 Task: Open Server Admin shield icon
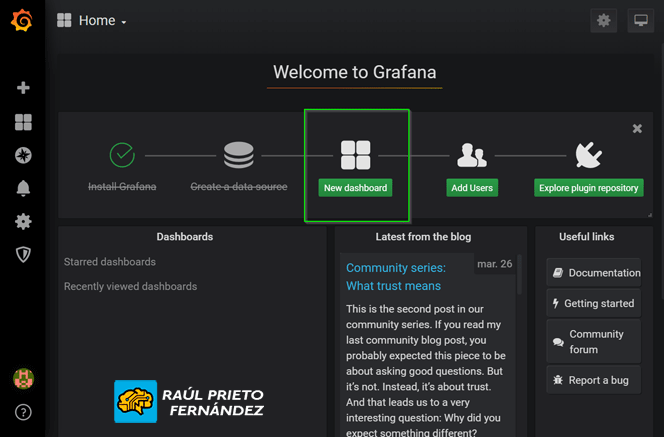pos(23,254)
